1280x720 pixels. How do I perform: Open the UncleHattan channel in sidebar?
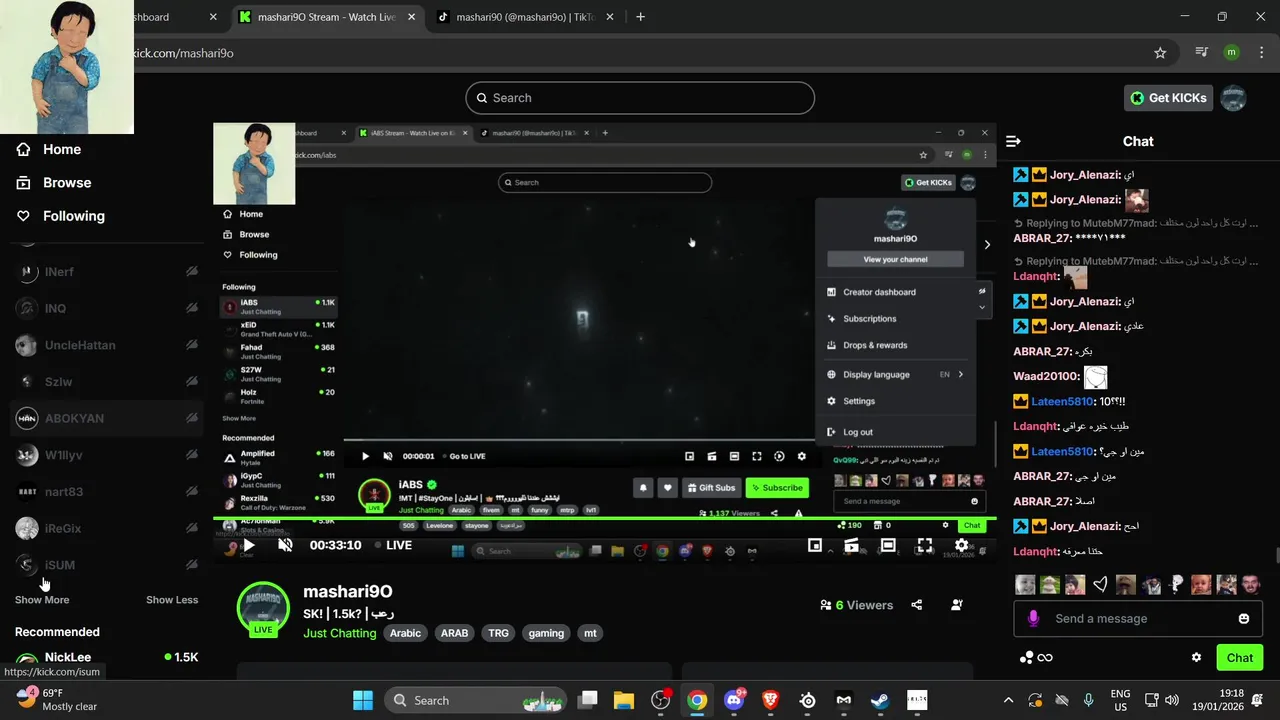point(107,345)
